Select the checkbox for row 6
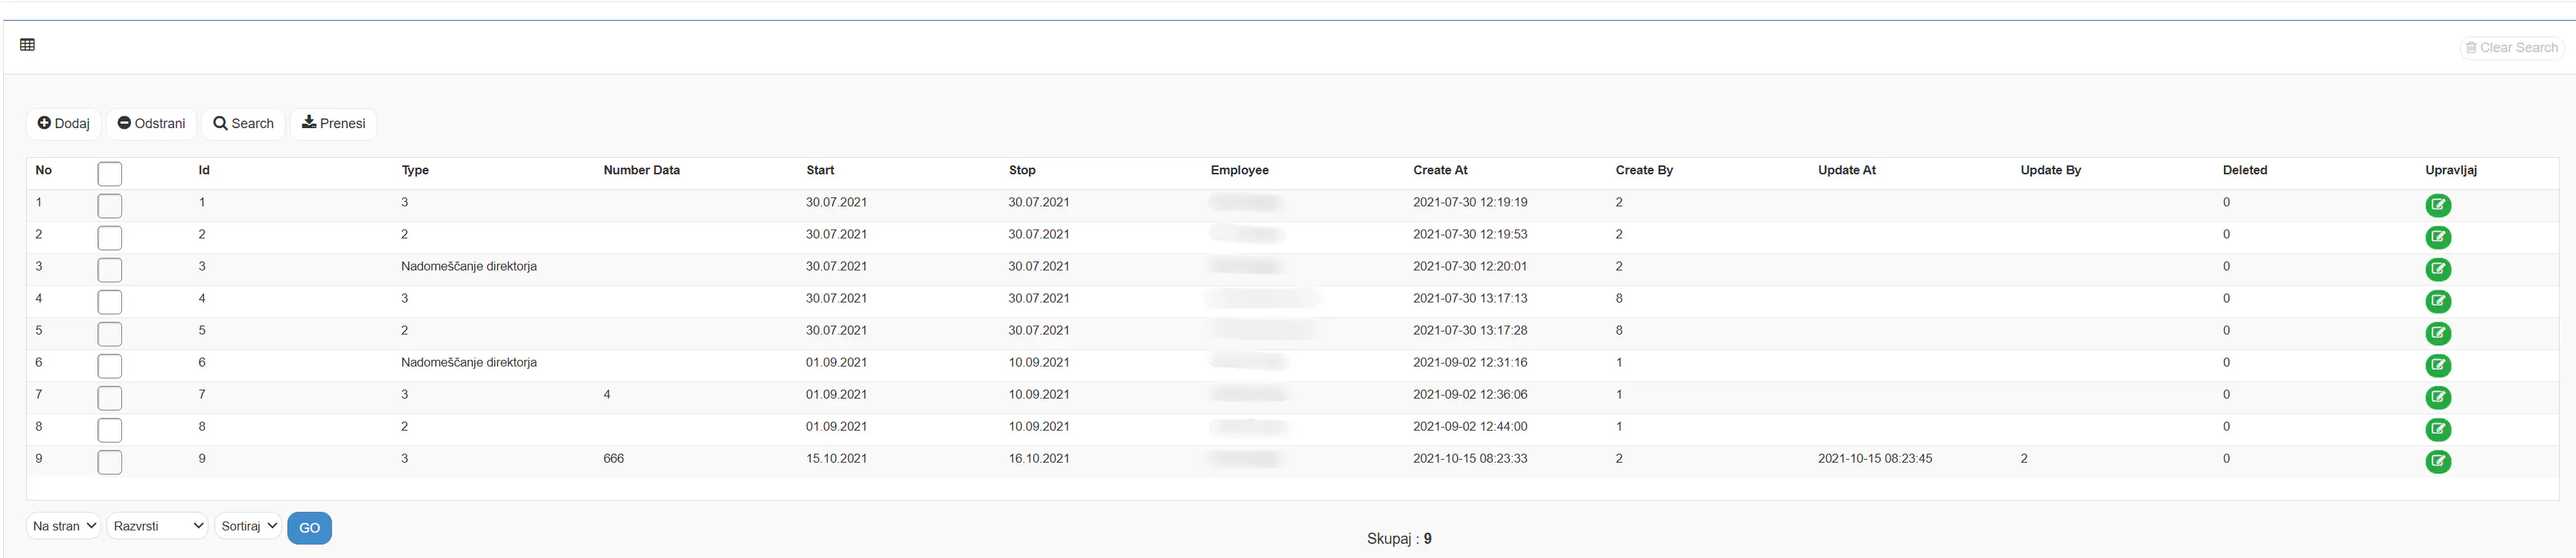The width and height of the screenshot is (2576, 558). [110, 366]
